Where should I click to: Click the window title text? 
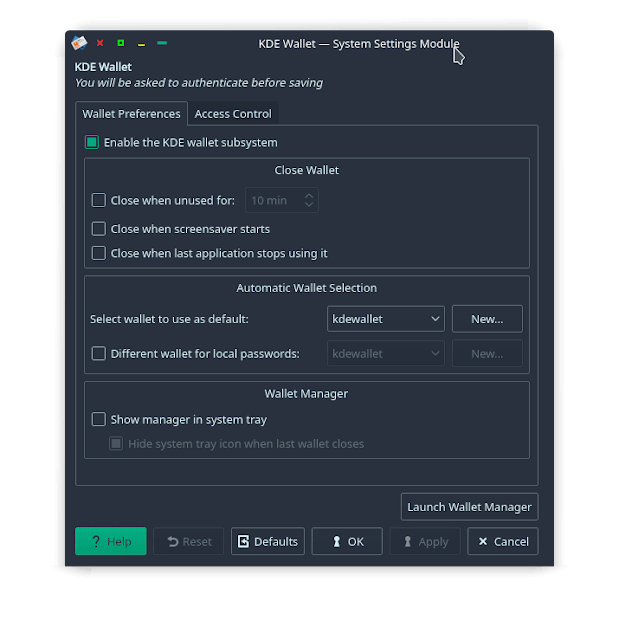click(359, 44)
